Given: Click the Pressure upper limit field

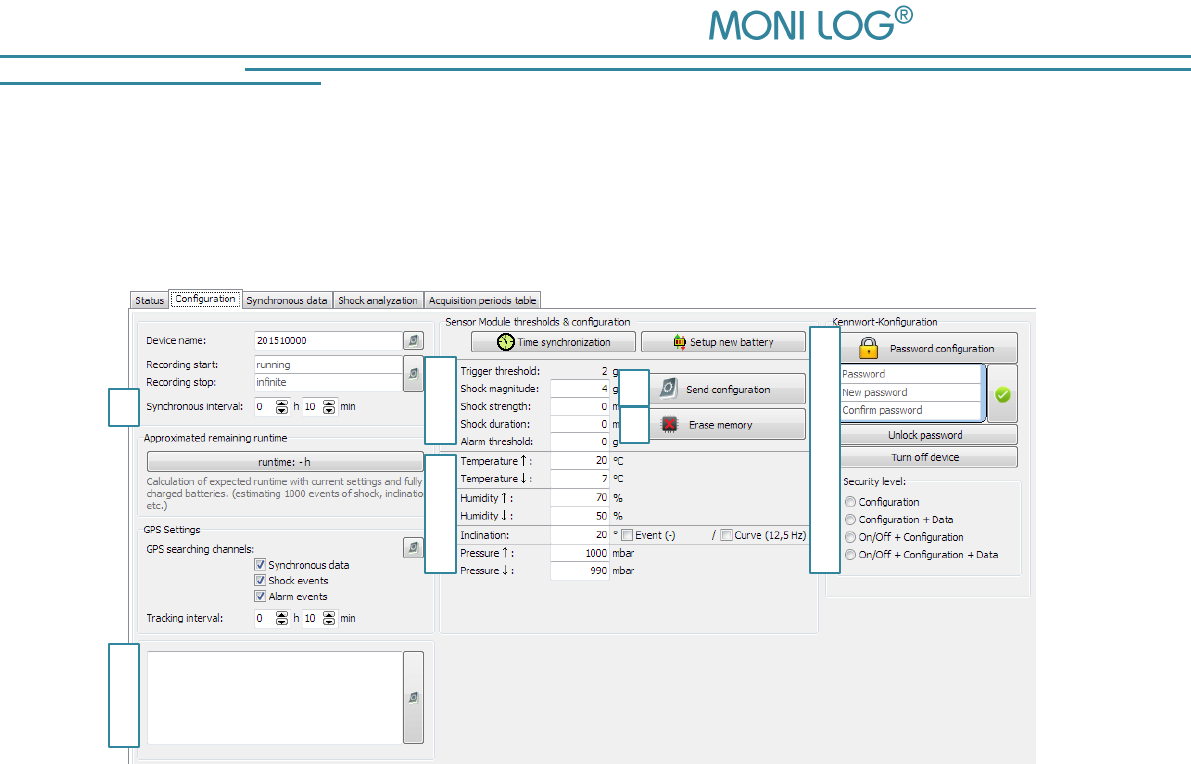Looking at the screenshot, I should pos(580,553).
